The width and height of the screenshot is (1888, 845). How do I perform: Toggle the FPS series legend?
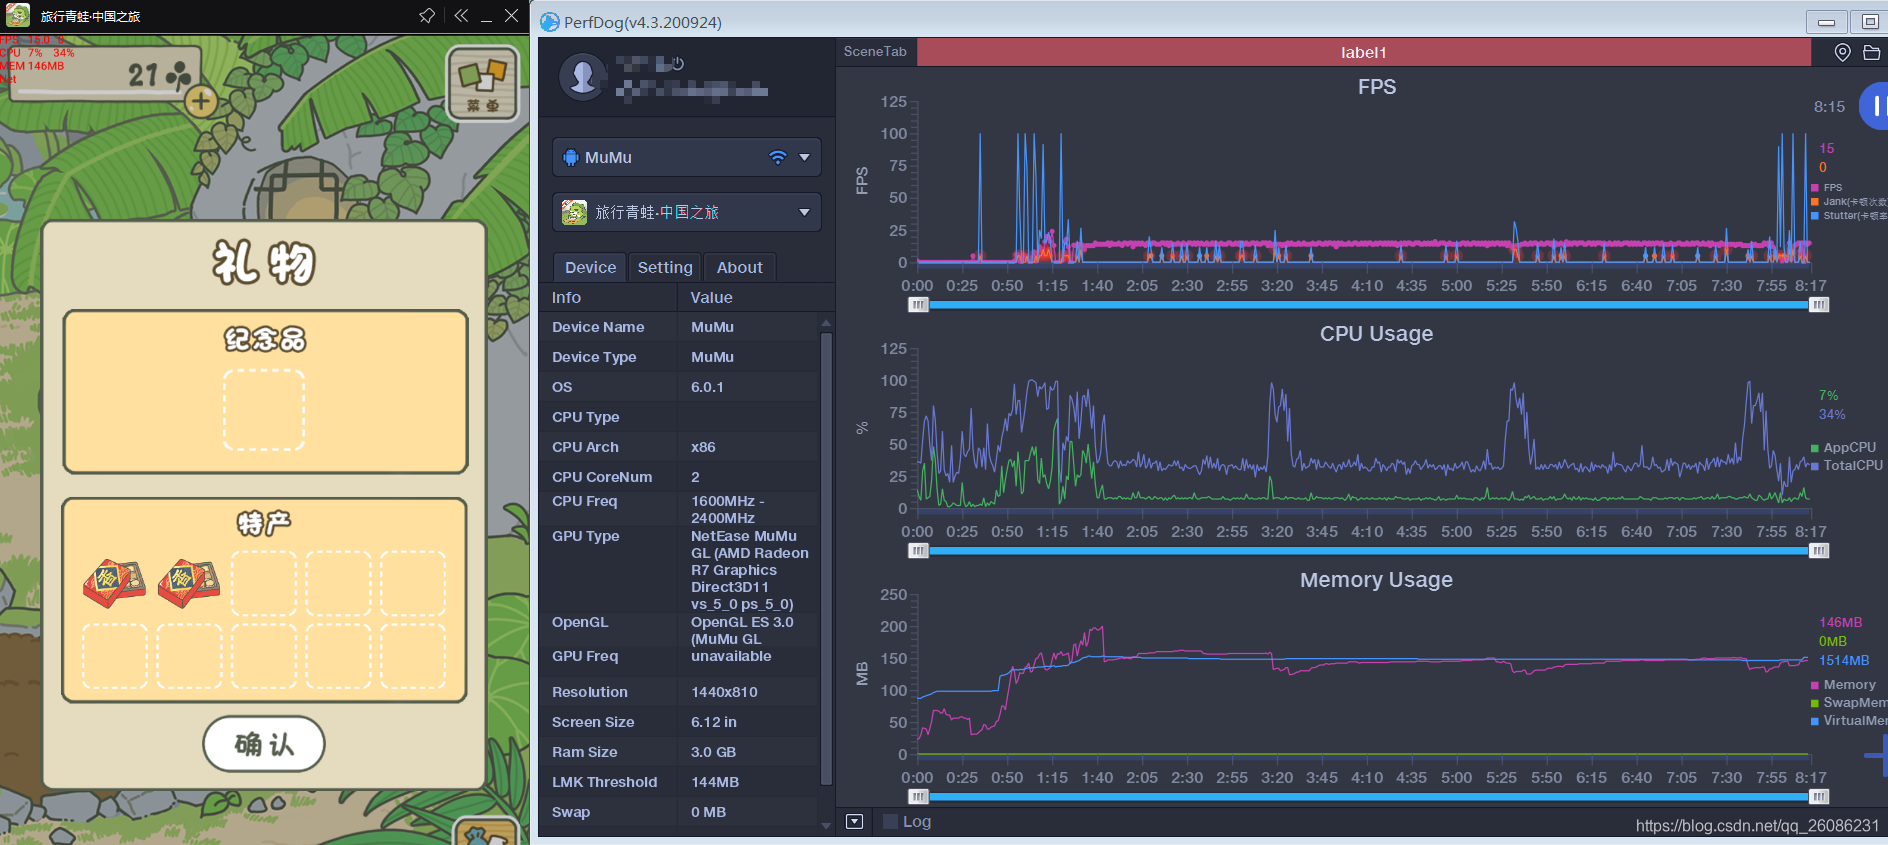click(x=1827, y=188)
